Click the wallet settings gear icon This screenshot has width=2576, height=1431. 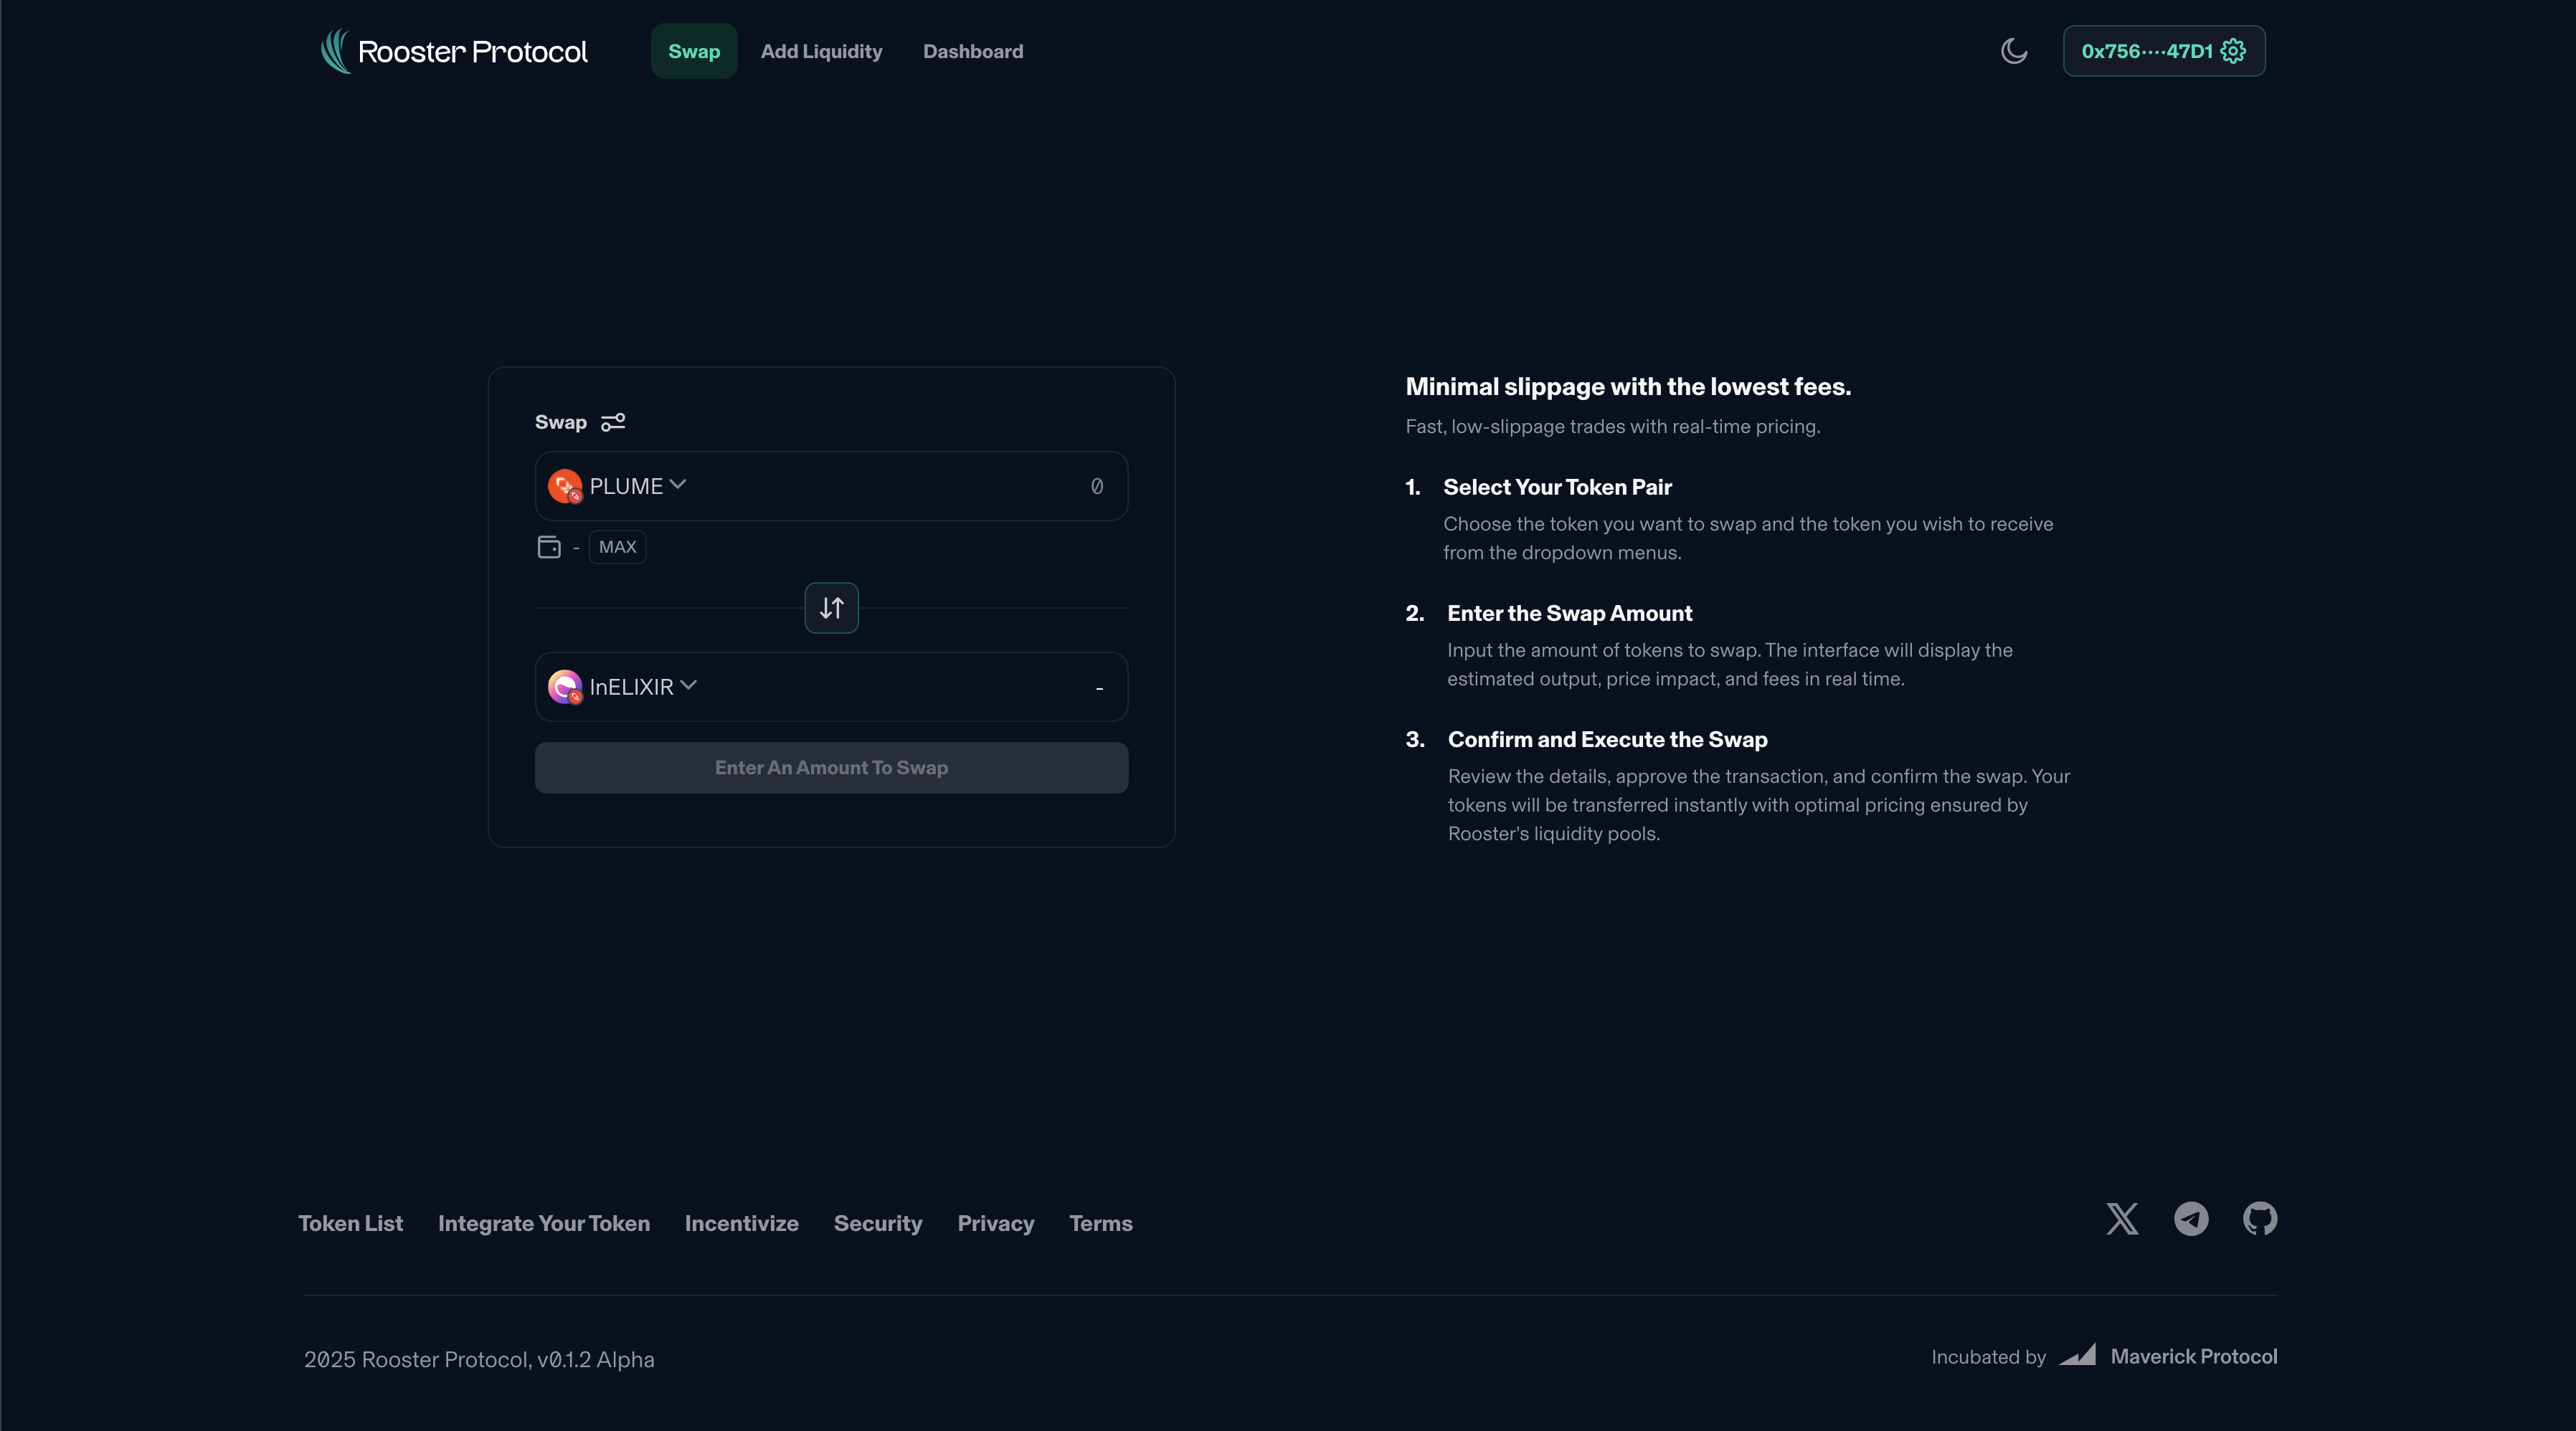point(2233,51)
